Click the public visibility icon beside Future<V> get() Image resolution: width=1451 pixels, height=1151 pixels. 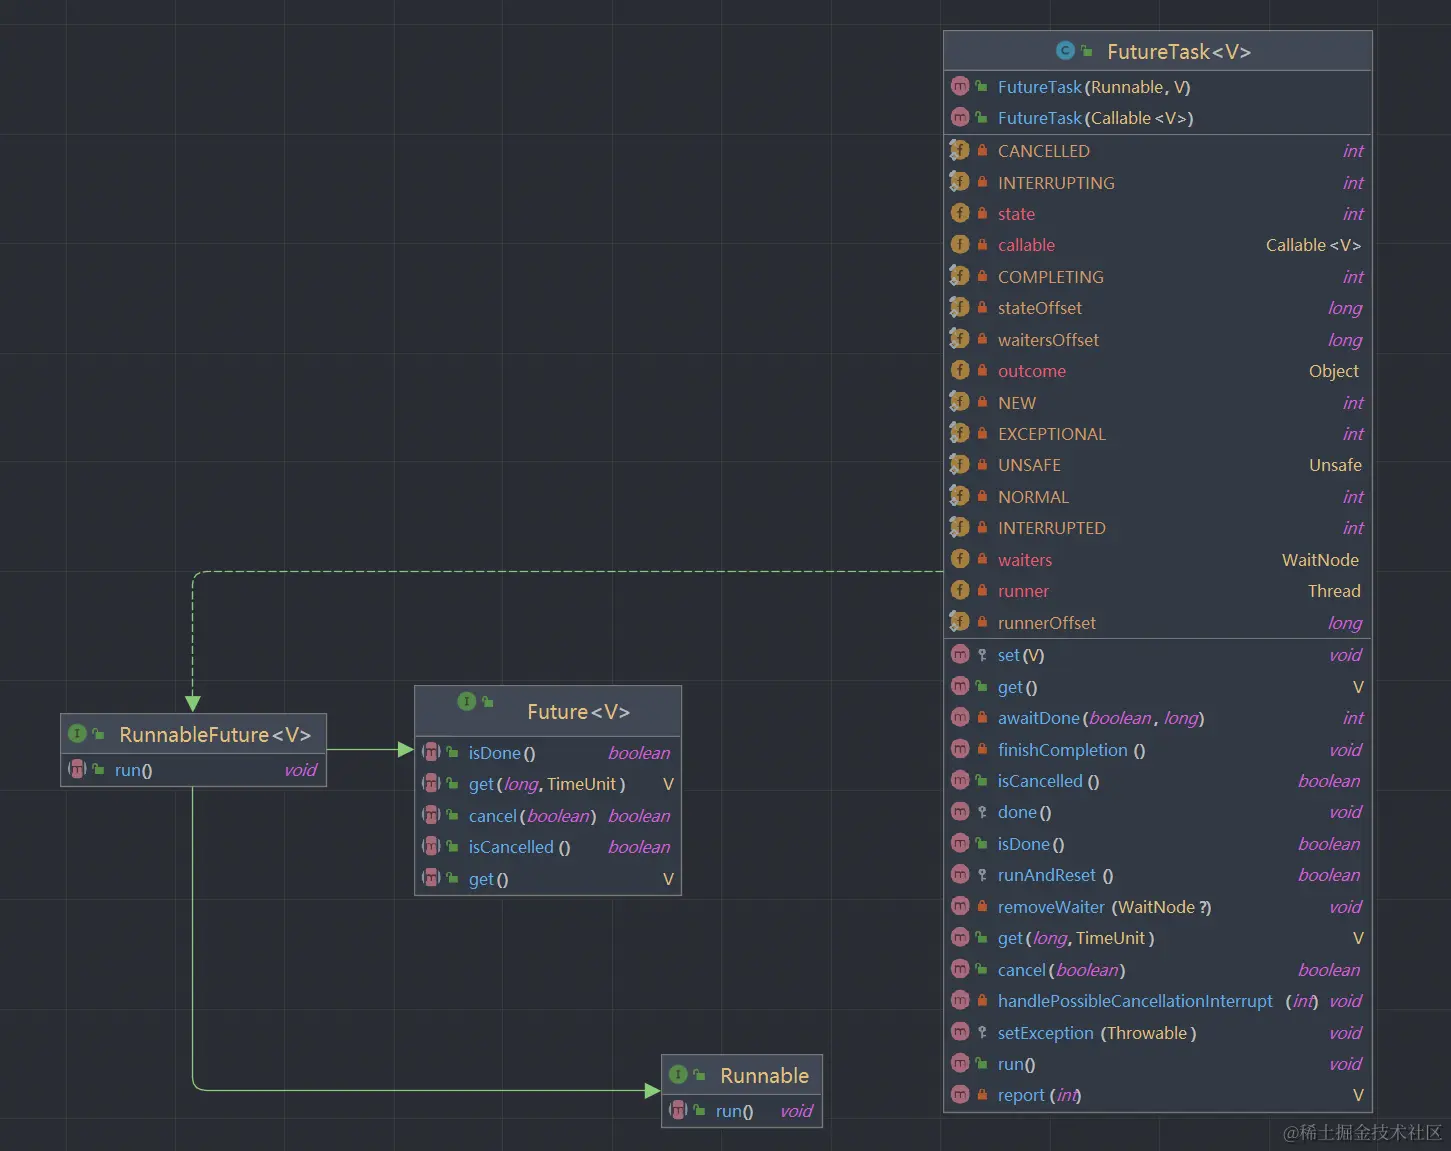click(x=453, y=878)
